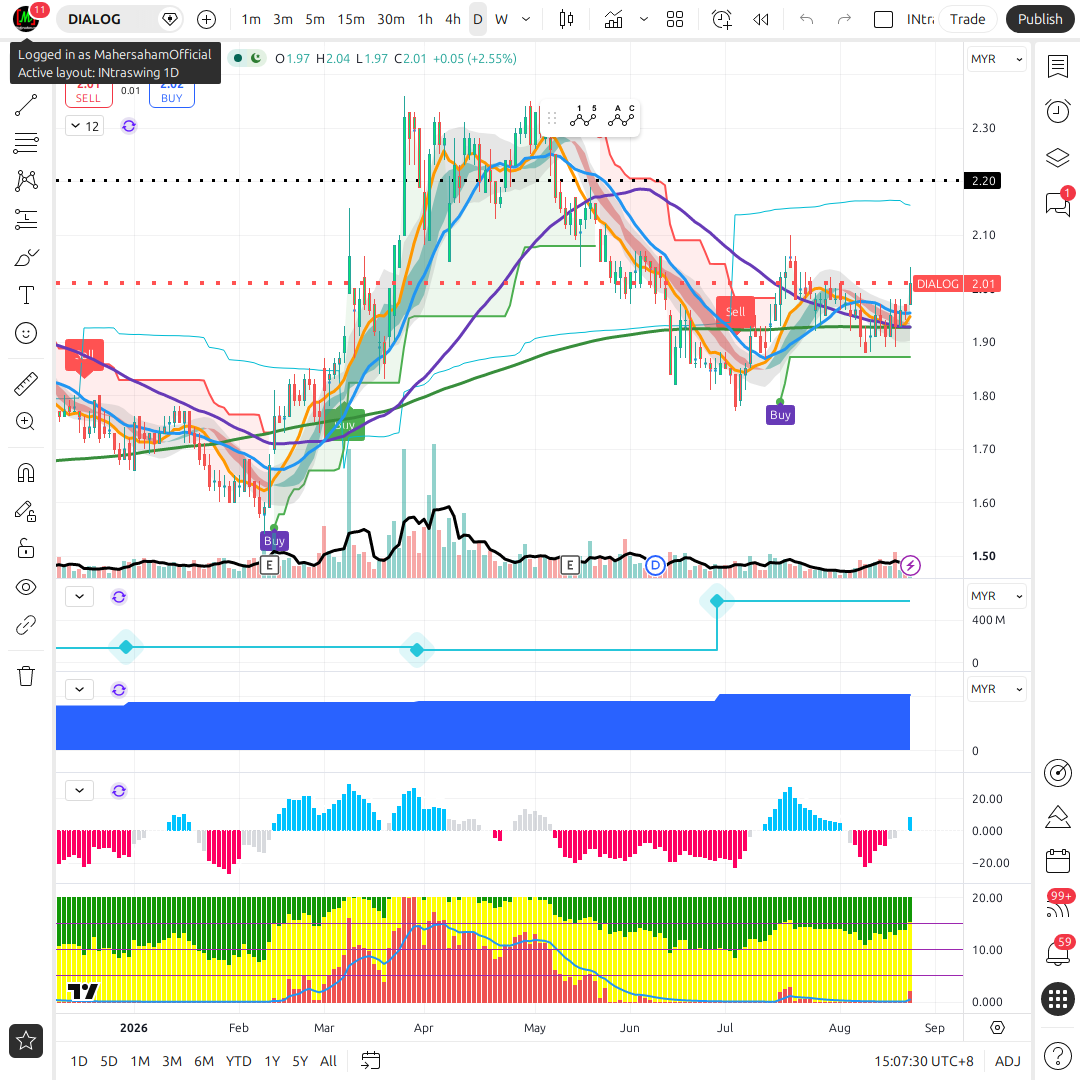Viewport: 1080px width, 1080px height.
Task: Expand the legend of the blue area pane
Action: pyautogui.click(x=79, y=689)
